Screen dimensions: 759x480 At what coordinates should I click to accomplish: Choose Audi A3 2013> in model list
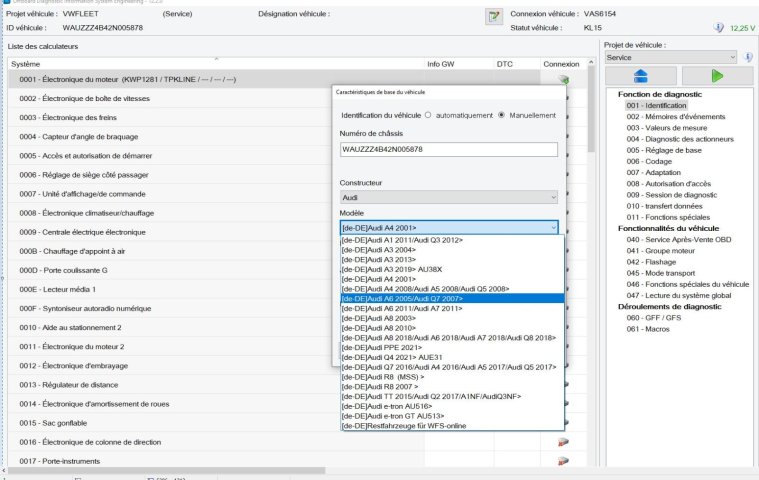453,259
